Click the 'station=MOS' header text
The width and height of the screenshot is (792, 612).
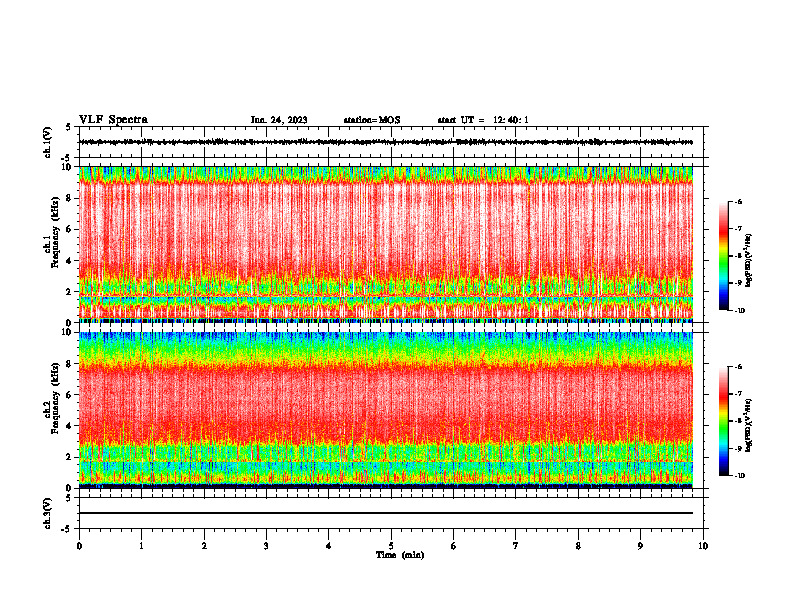372,120
